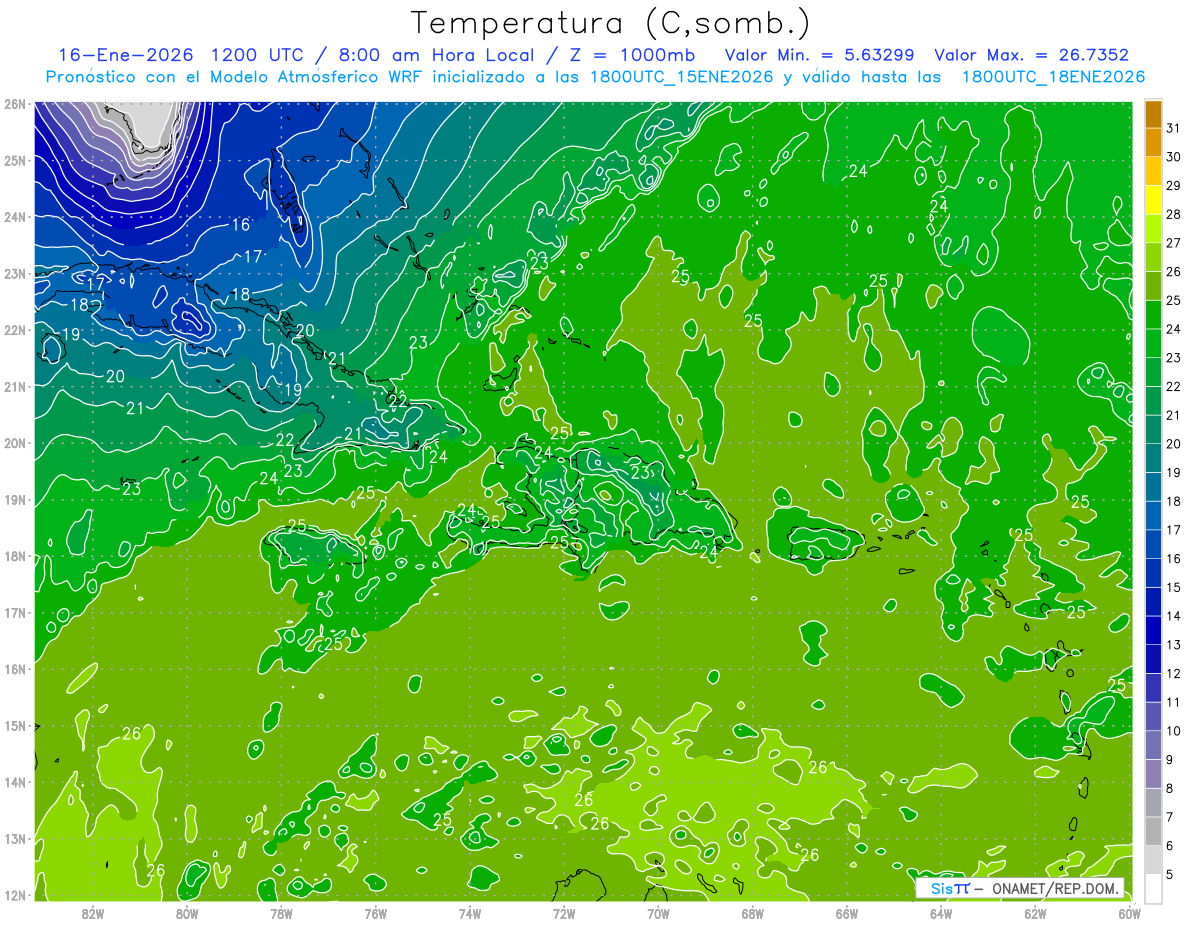Viewport: 1200px width, 927px height.
Task: Click the "Valor Min. = 5.63299" text
Action: click(818, 55)
